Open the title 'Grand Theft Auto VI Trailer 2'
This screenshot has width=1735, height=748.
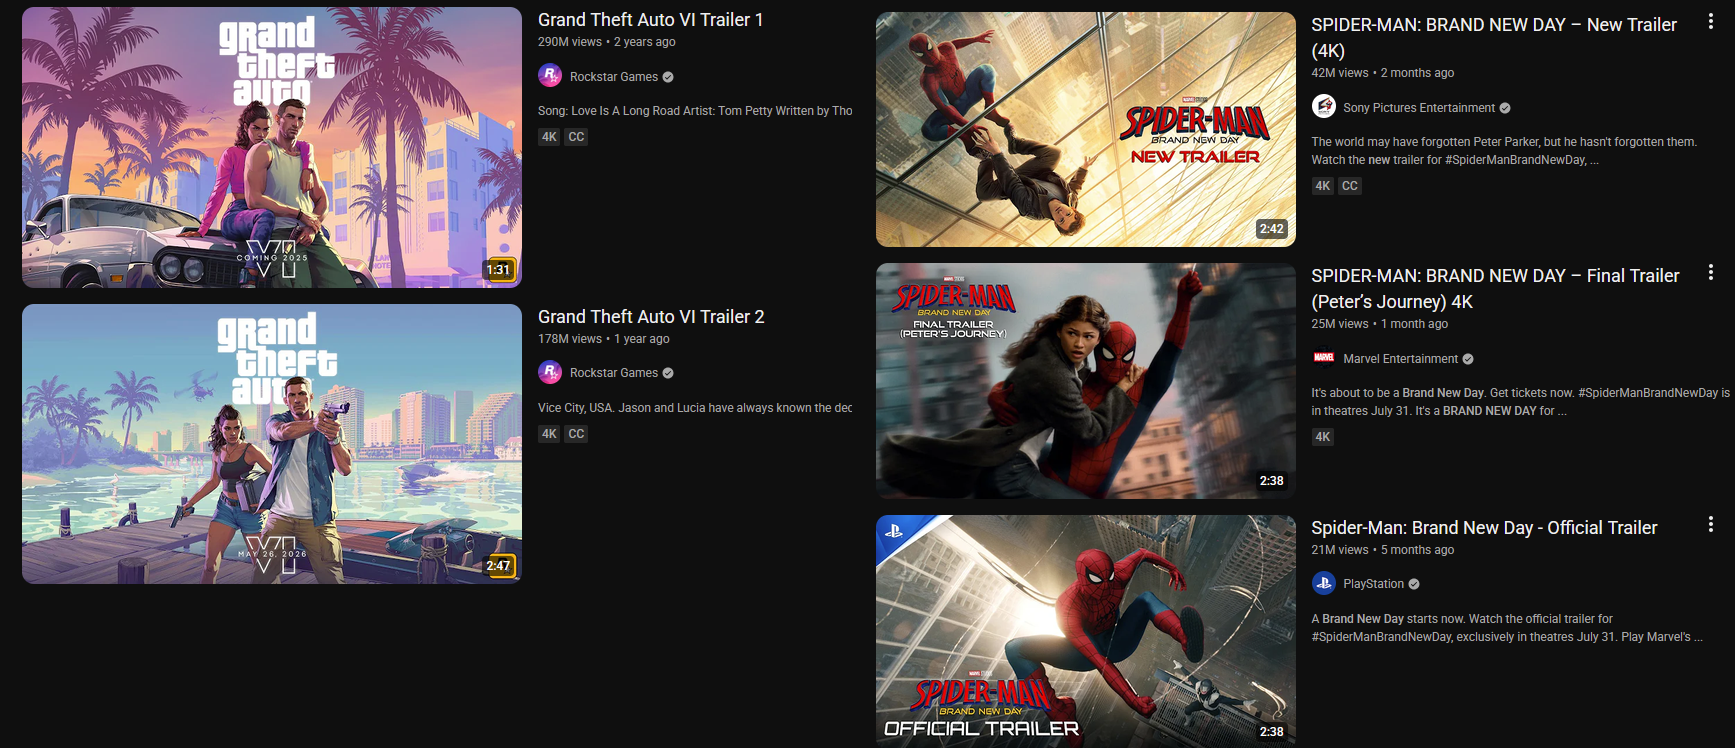click(x=651, y=317)
